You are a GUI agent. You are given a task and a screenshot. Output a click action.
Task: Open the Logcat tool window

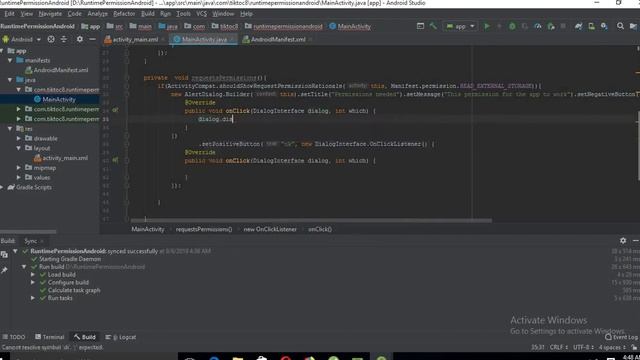(121, 337)
